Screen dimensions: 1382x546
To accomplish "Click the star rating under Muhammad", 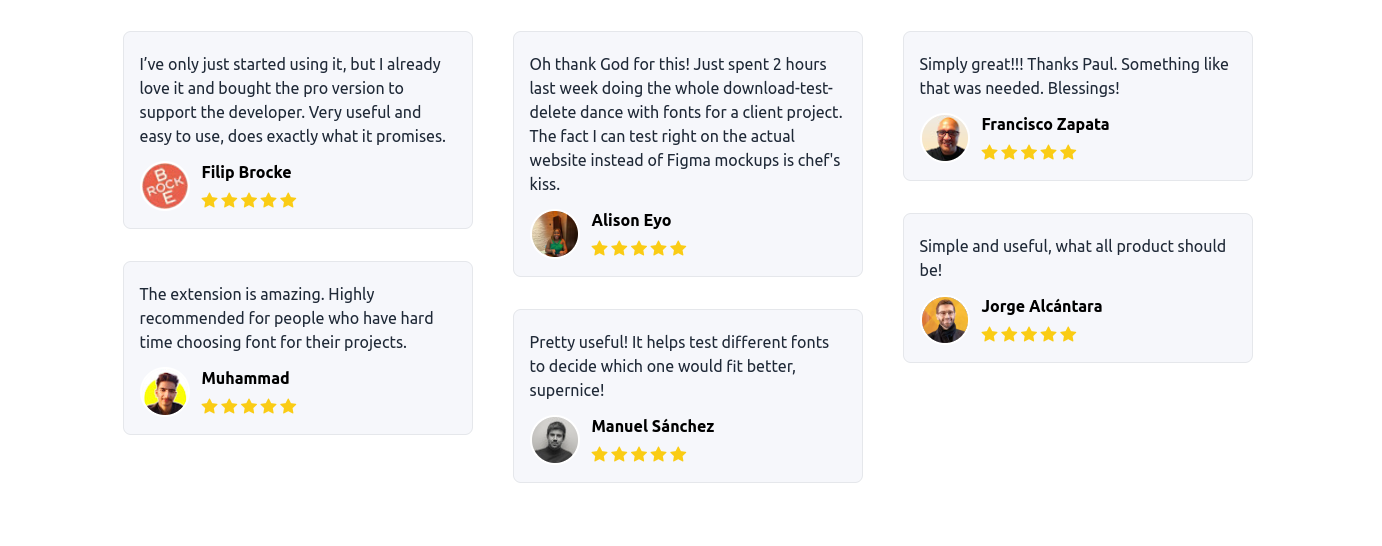I will [x=249, y=406].
